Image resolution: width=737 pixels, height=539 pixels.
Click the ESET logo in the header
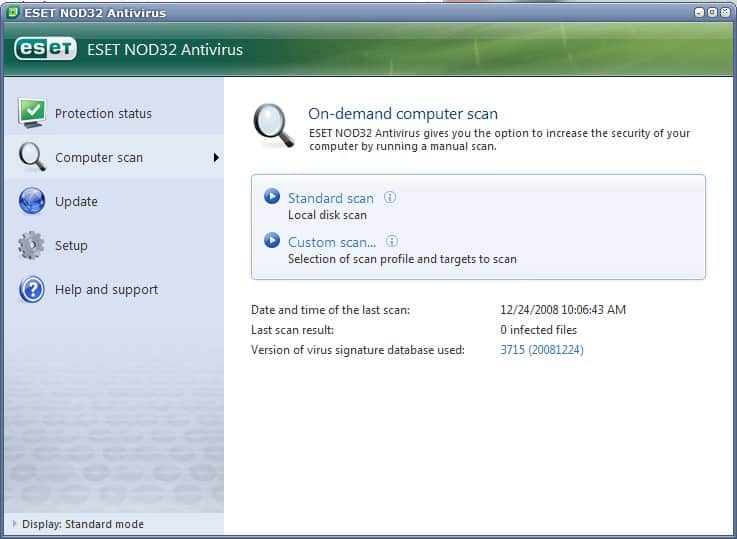[x=44, y=49]
